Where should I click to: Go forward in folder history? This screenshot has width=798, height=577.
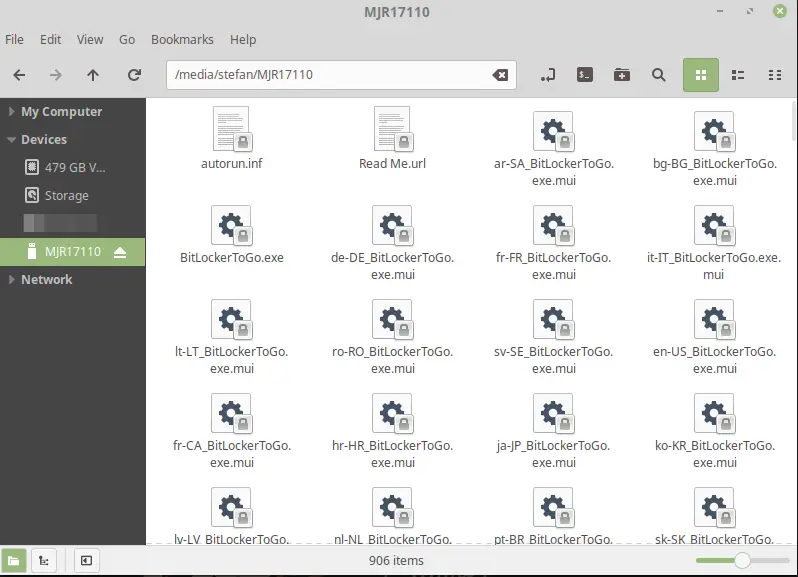click(55, 75)
